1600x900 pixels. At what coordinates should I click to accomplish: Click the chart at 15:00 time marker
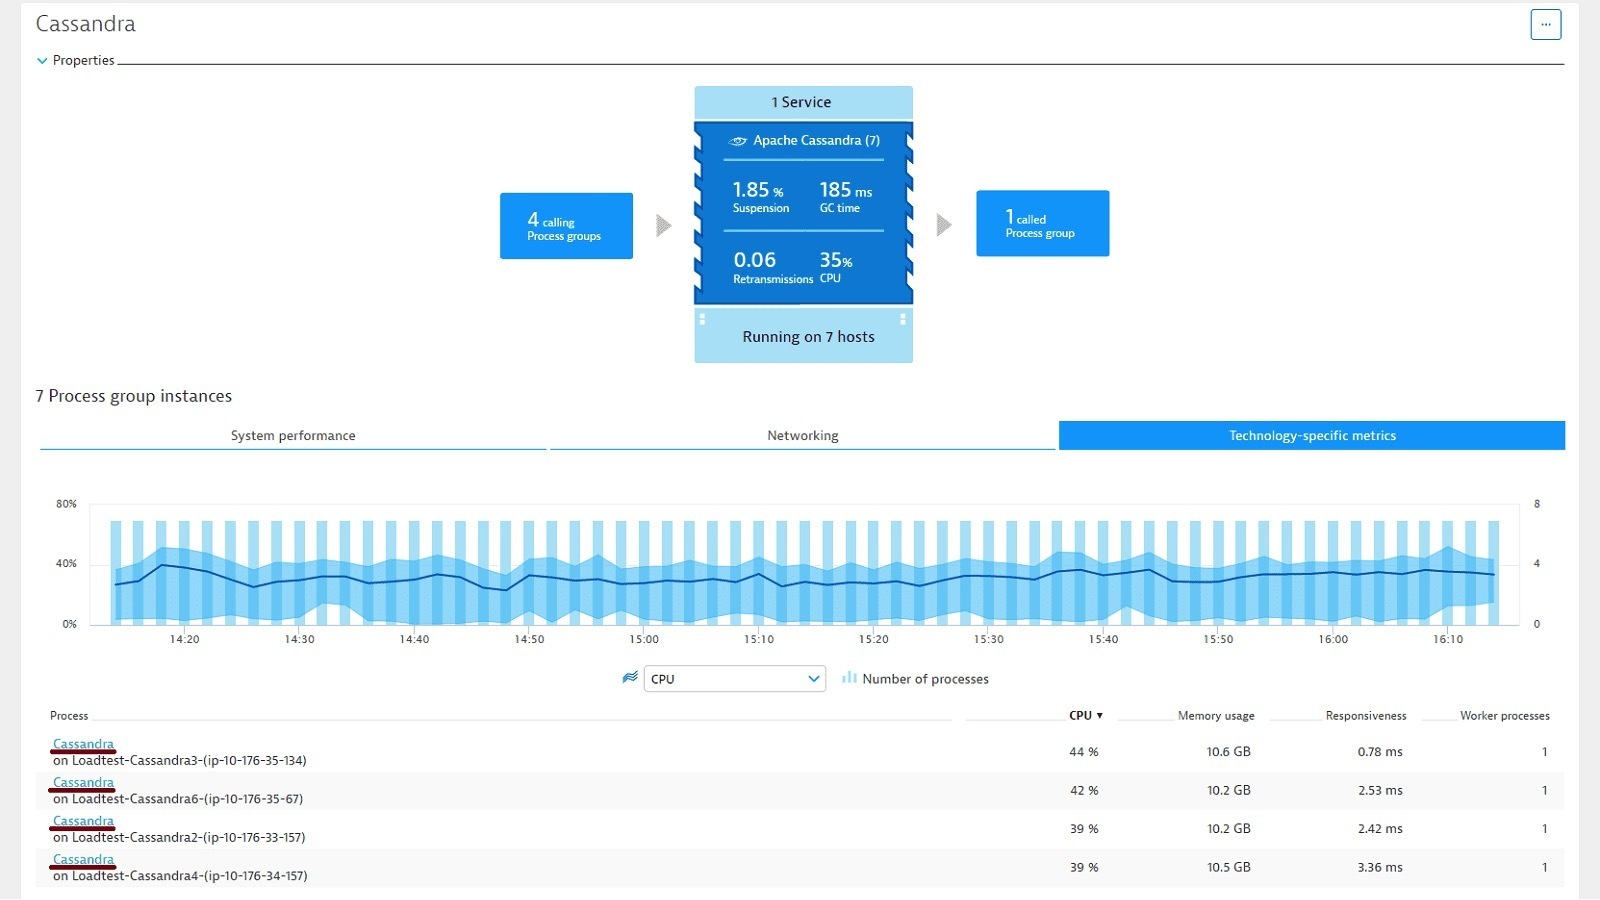point(644,640)
